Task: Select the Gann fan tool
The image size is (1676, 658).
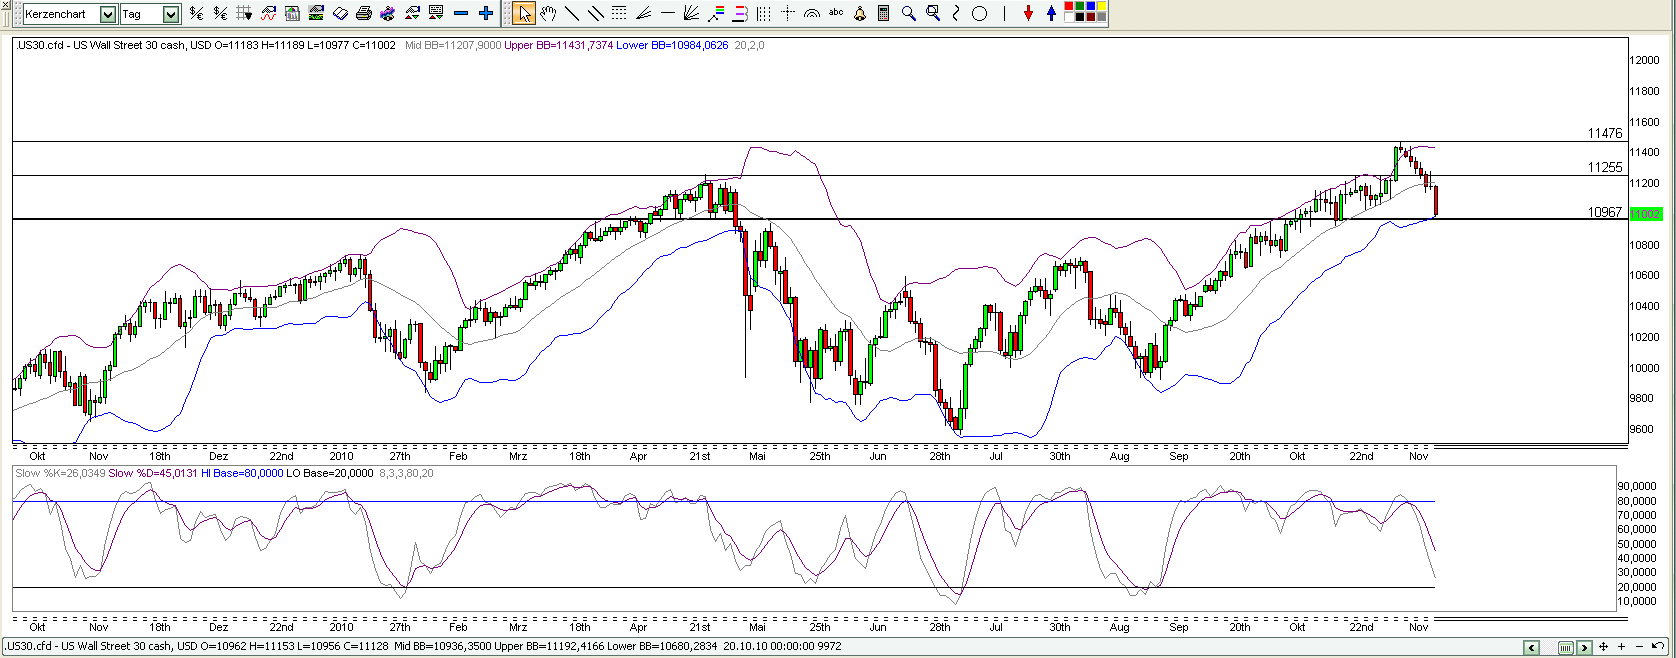Action: pos(691,13)
